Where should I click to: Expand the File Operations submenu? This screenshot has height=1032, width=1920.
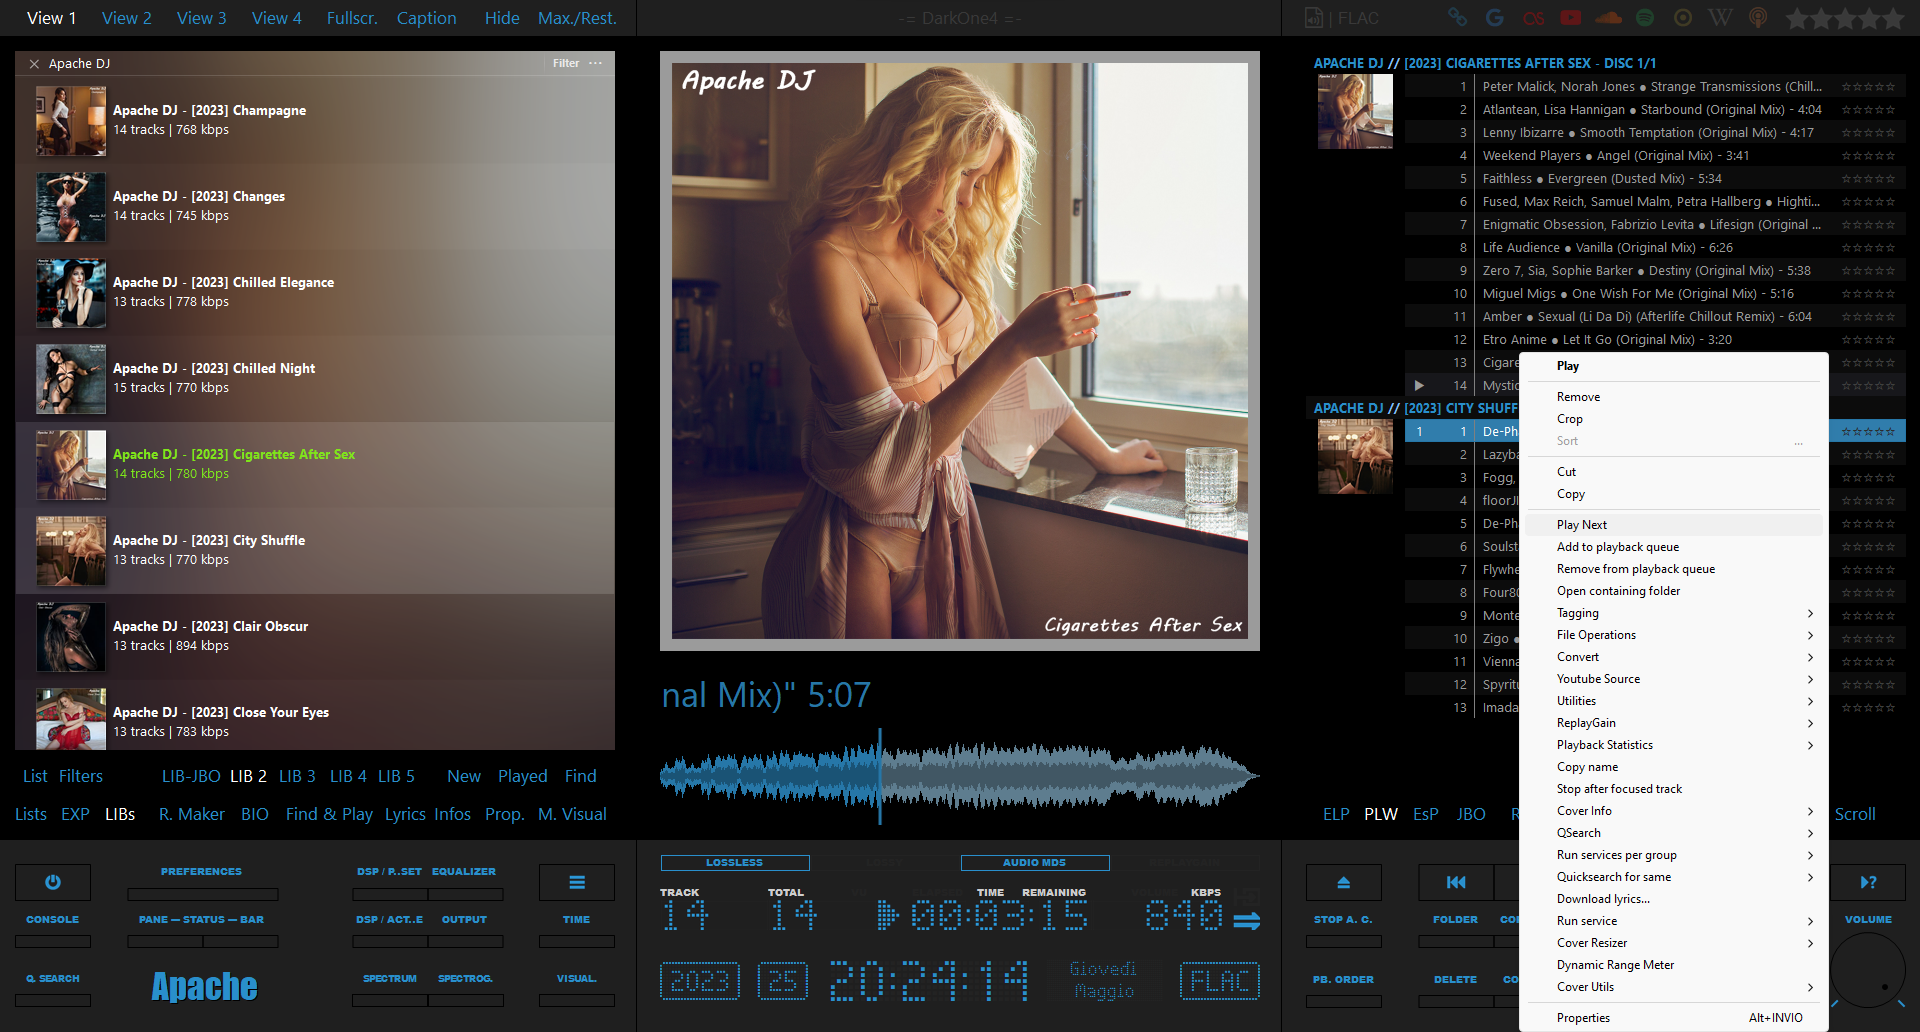pos(1673,635)
